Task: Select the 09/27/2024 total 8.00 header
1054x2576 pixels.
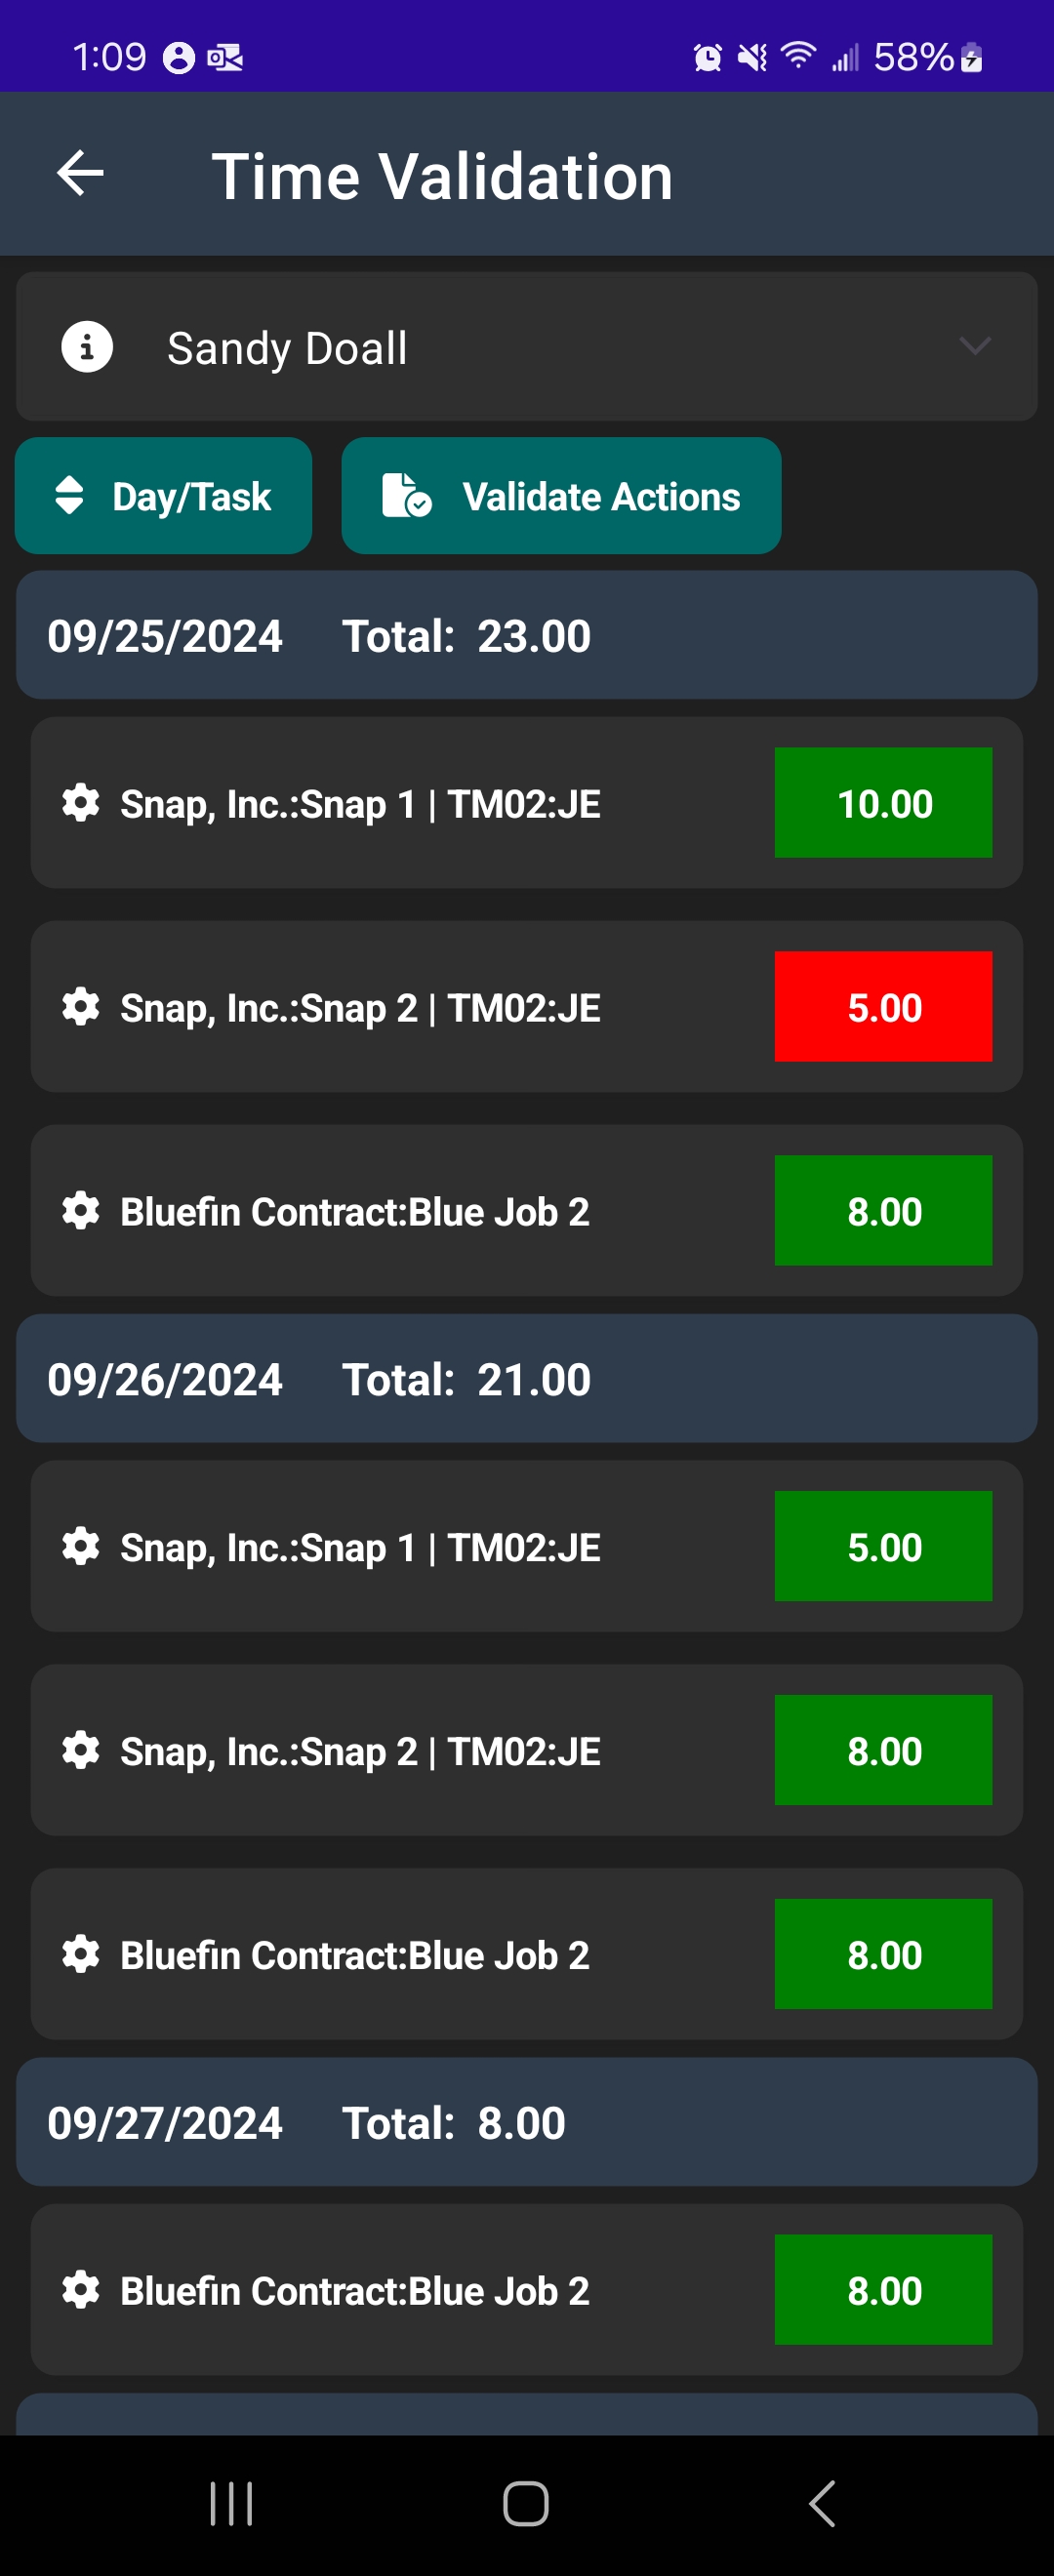Action: [x=527, y=2122]
